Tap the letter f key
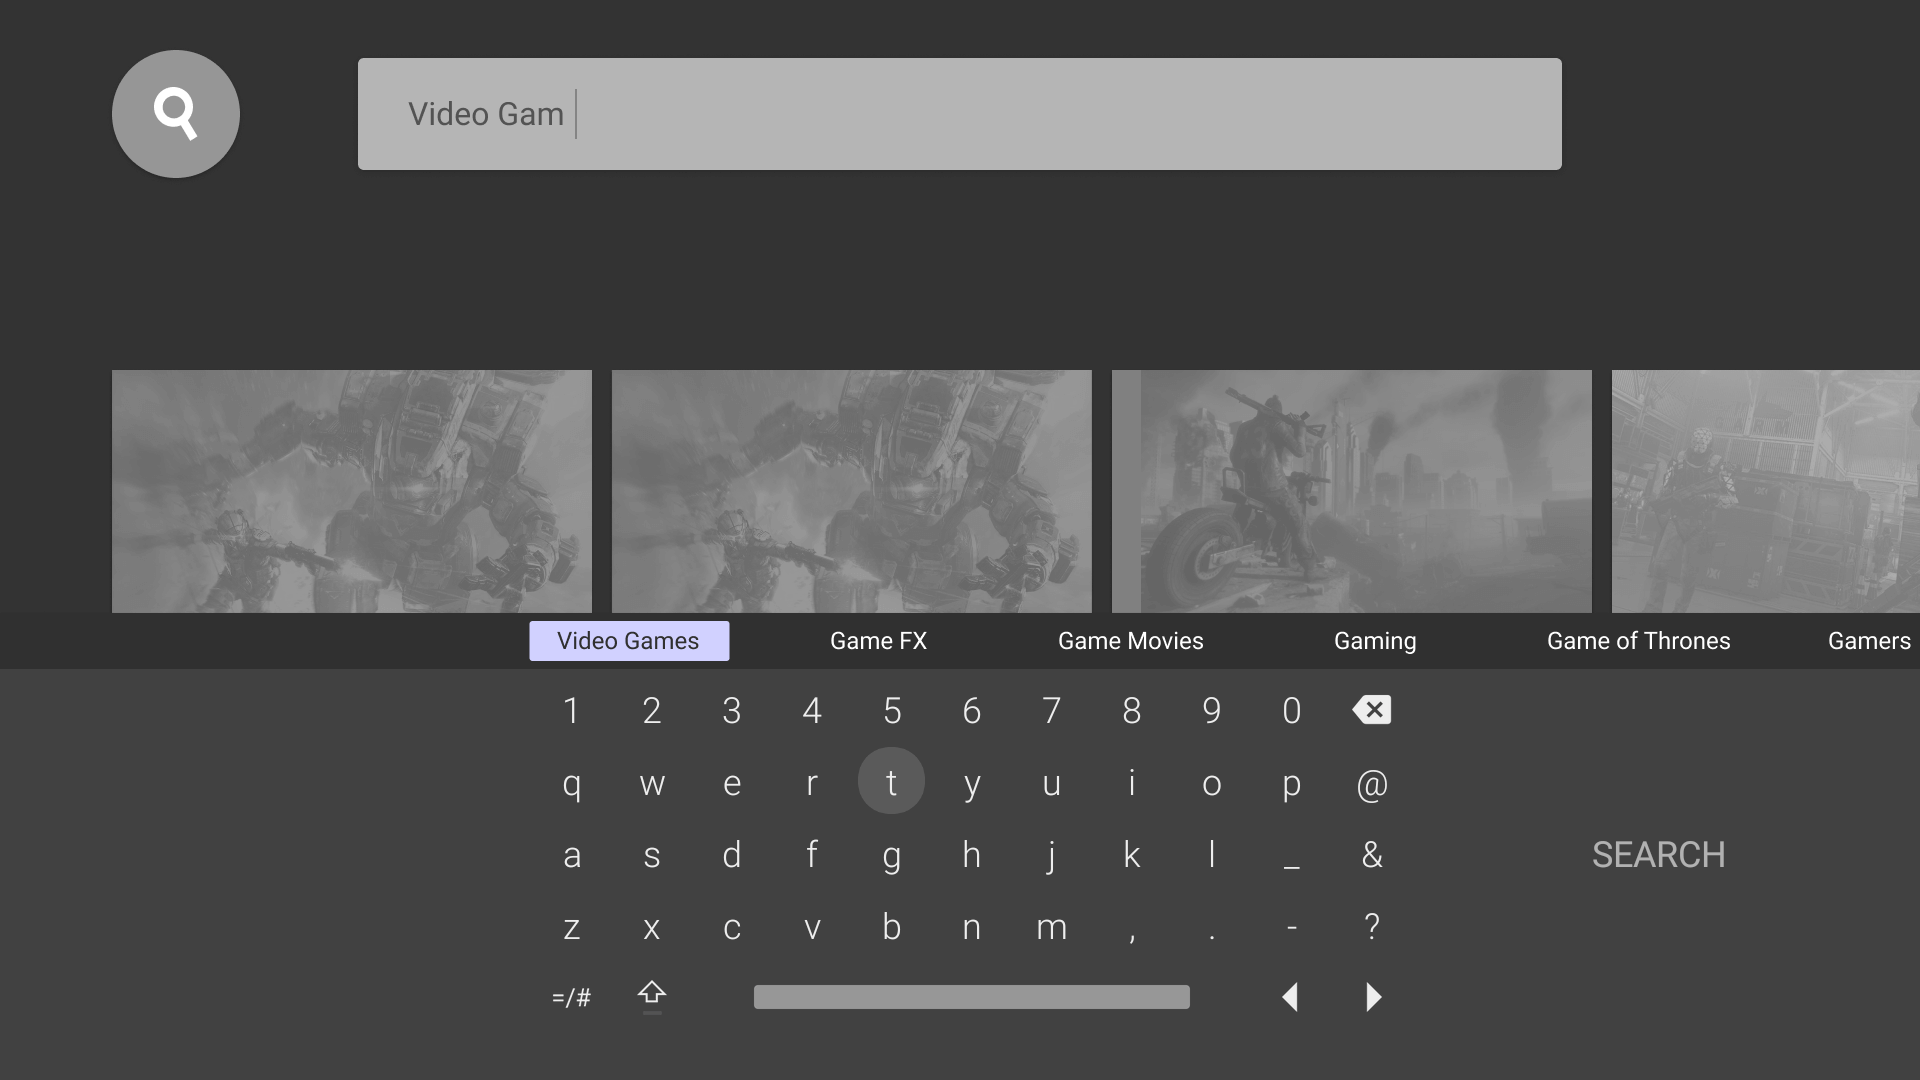The image size is (1920, 1080). (x=812, y=855)
